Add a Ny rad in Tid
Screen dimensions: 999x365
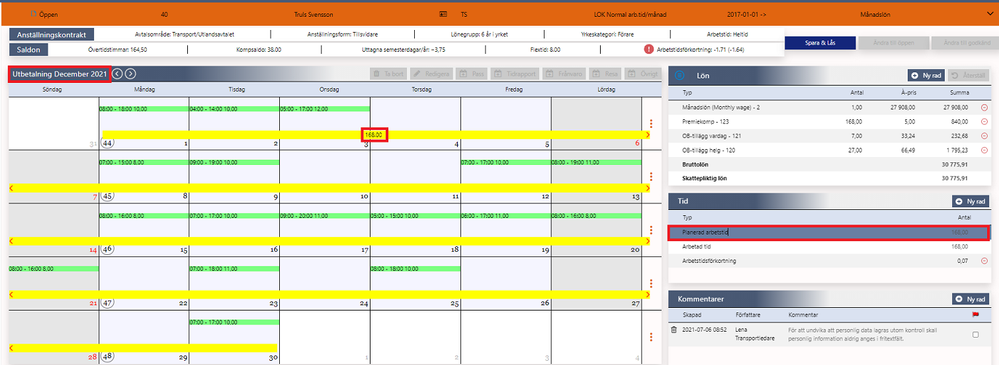coord(971,201)
